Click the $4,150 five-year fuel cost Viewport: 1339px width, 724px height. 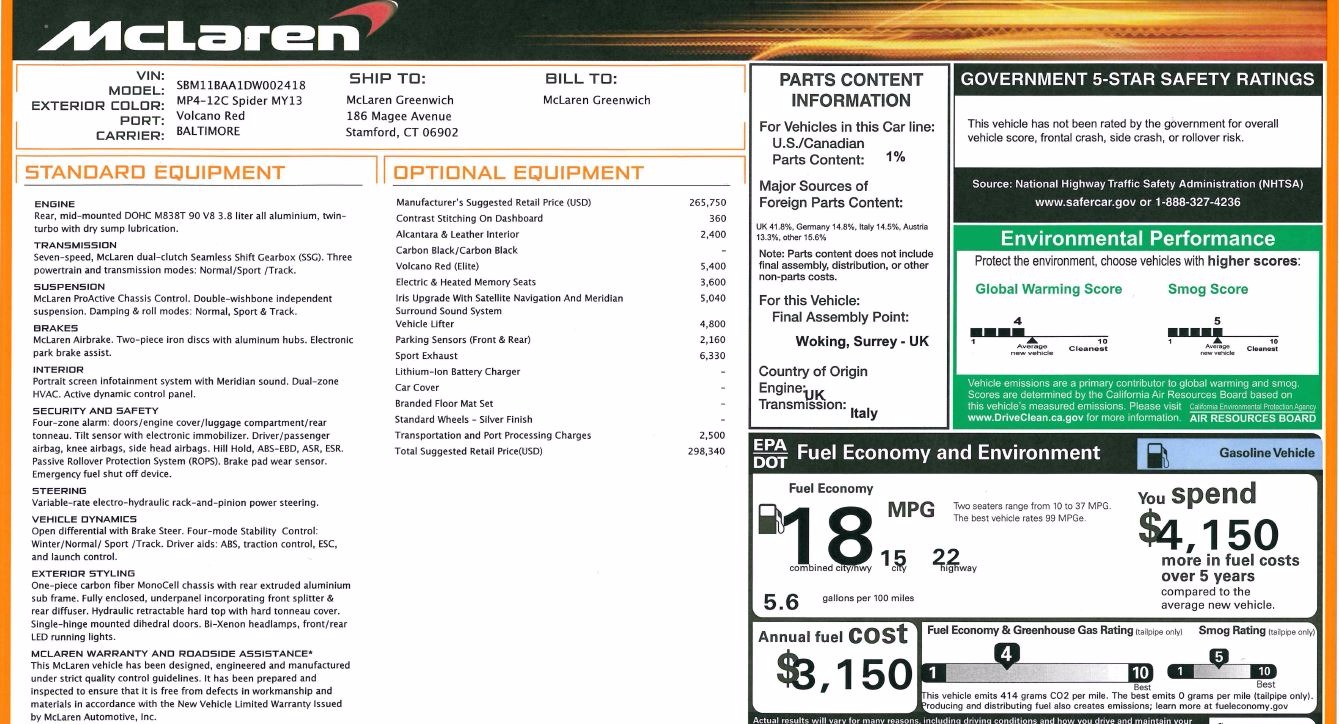1209,533
